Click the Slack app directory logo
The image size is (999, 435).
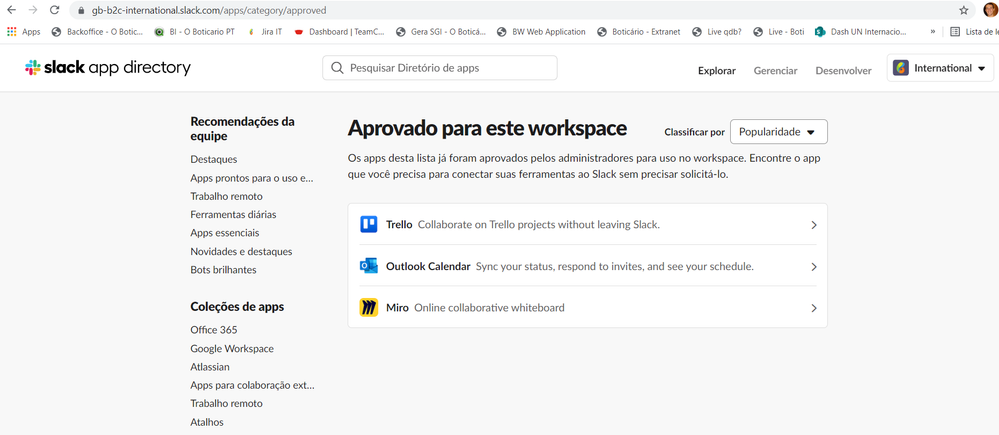[108, 68]
